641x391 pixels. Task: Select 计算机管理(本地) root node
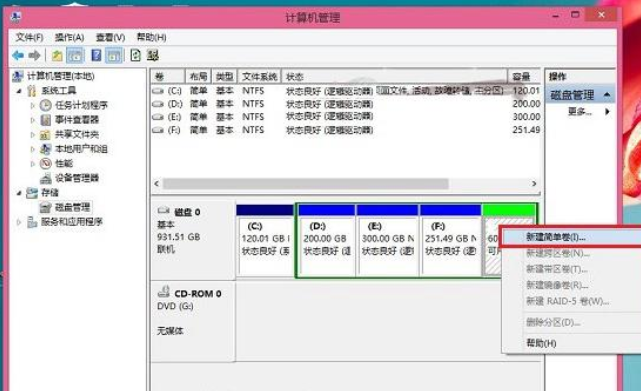pyautogui.click(x=60, y=76)
